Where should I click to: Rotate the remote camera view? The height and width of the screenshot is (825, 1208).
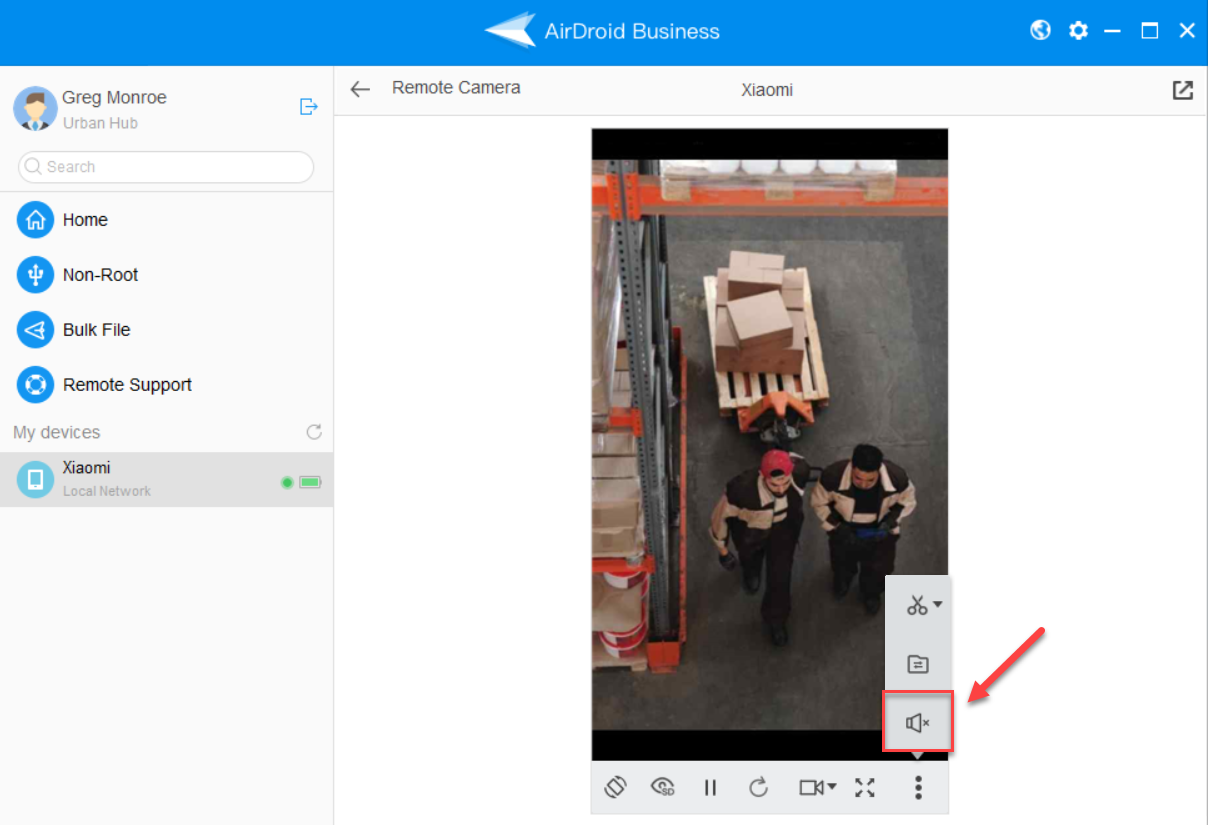tap(615, 787)
